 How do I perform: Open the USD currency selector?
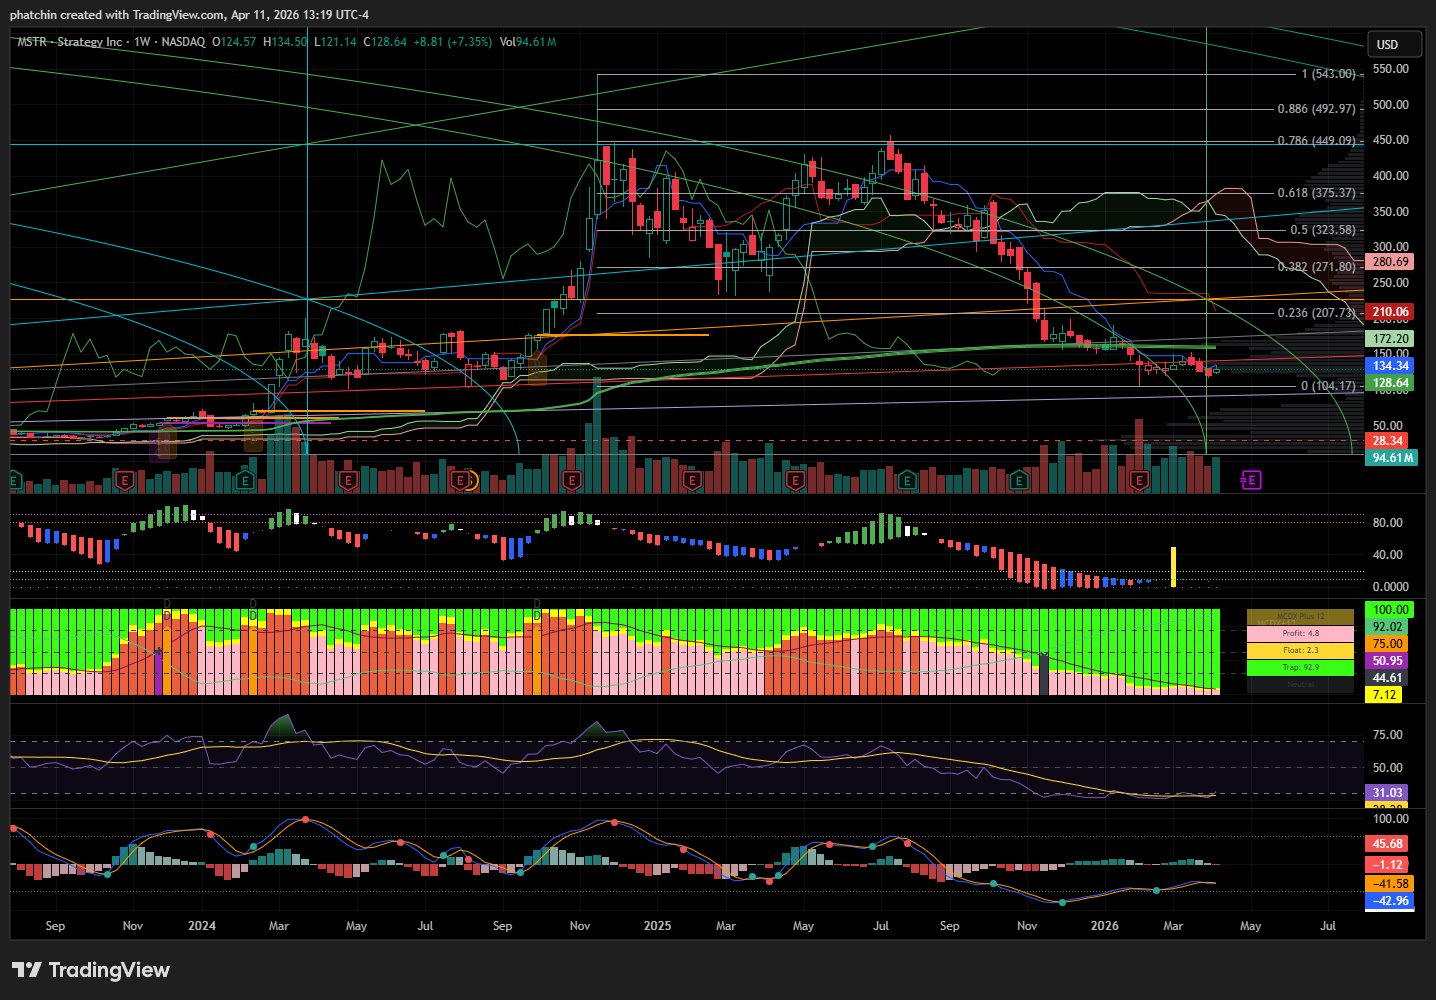click(x=1394, y=44)
